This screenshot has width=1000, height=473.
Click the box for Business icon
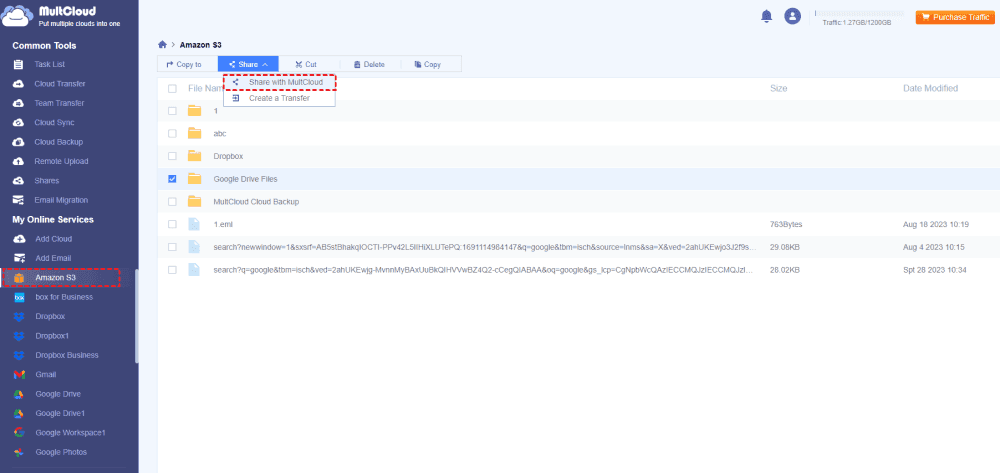19,297
